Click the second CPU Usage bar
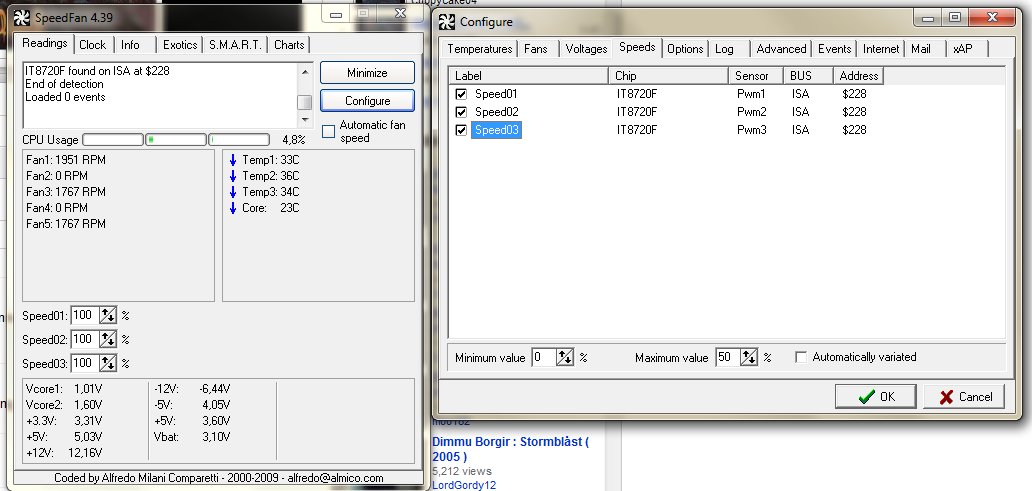Viewport: 1032px width, 491px height. (x=176, y=140)
